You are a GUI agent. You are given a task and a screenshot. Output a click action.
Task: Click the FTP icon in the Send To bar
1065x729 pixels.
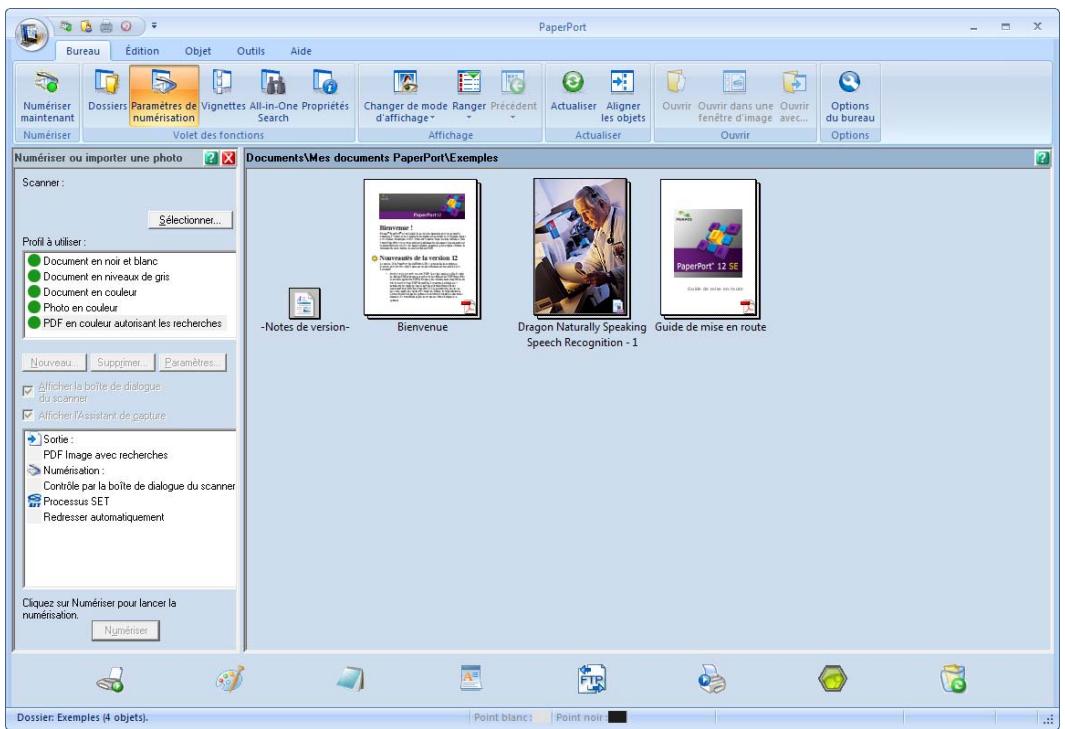[x=591, y=679]
